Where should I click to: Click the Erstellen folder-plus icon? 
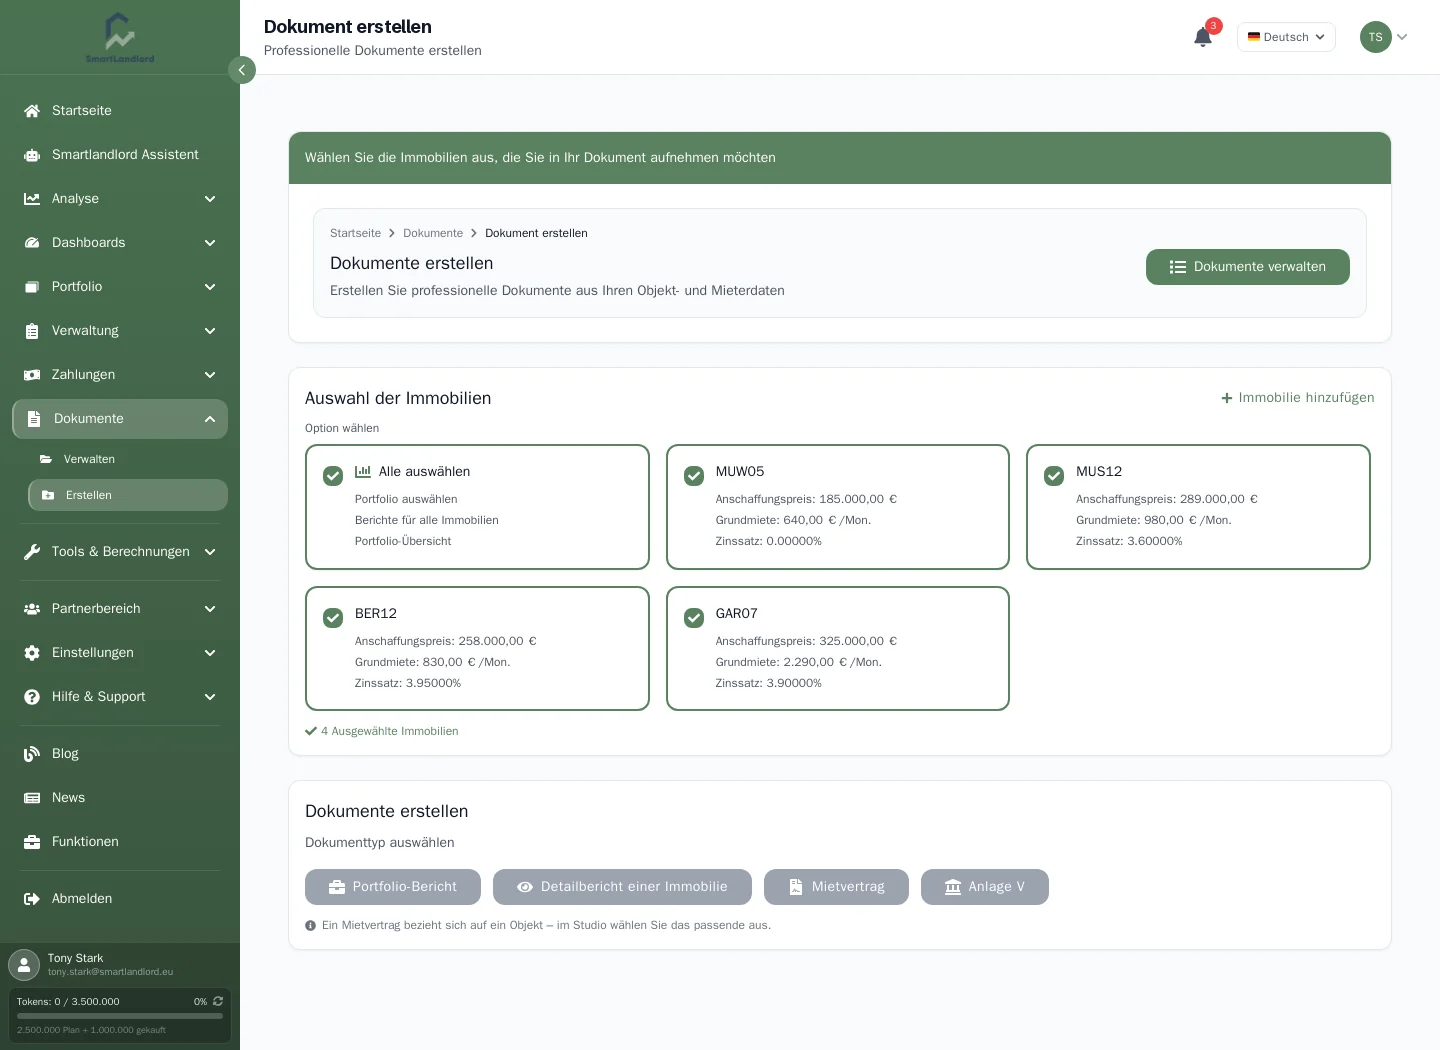pos(48,495)
